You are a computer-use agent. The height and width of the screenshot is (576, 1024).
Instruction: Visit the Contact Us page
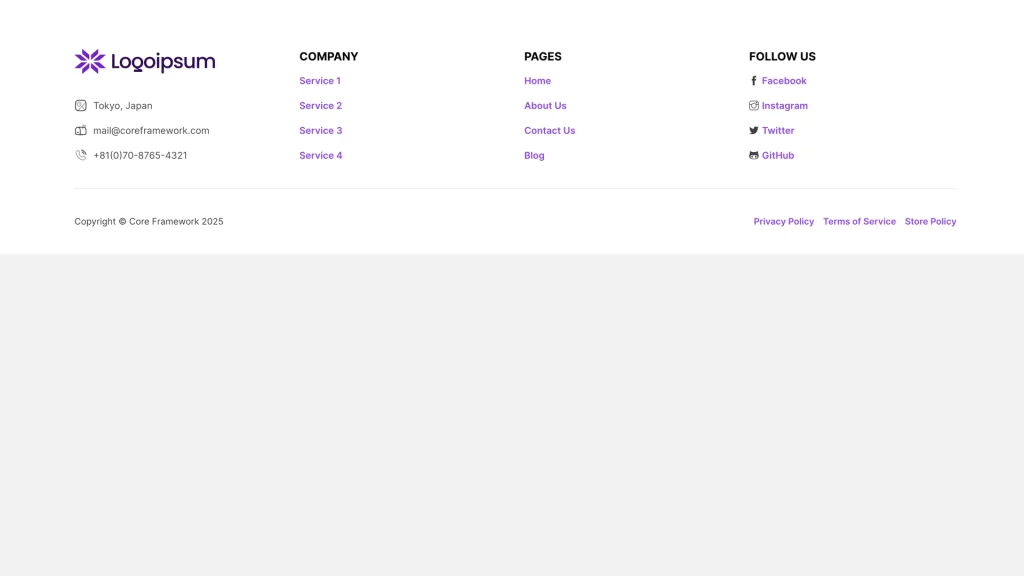click(549, 131)
